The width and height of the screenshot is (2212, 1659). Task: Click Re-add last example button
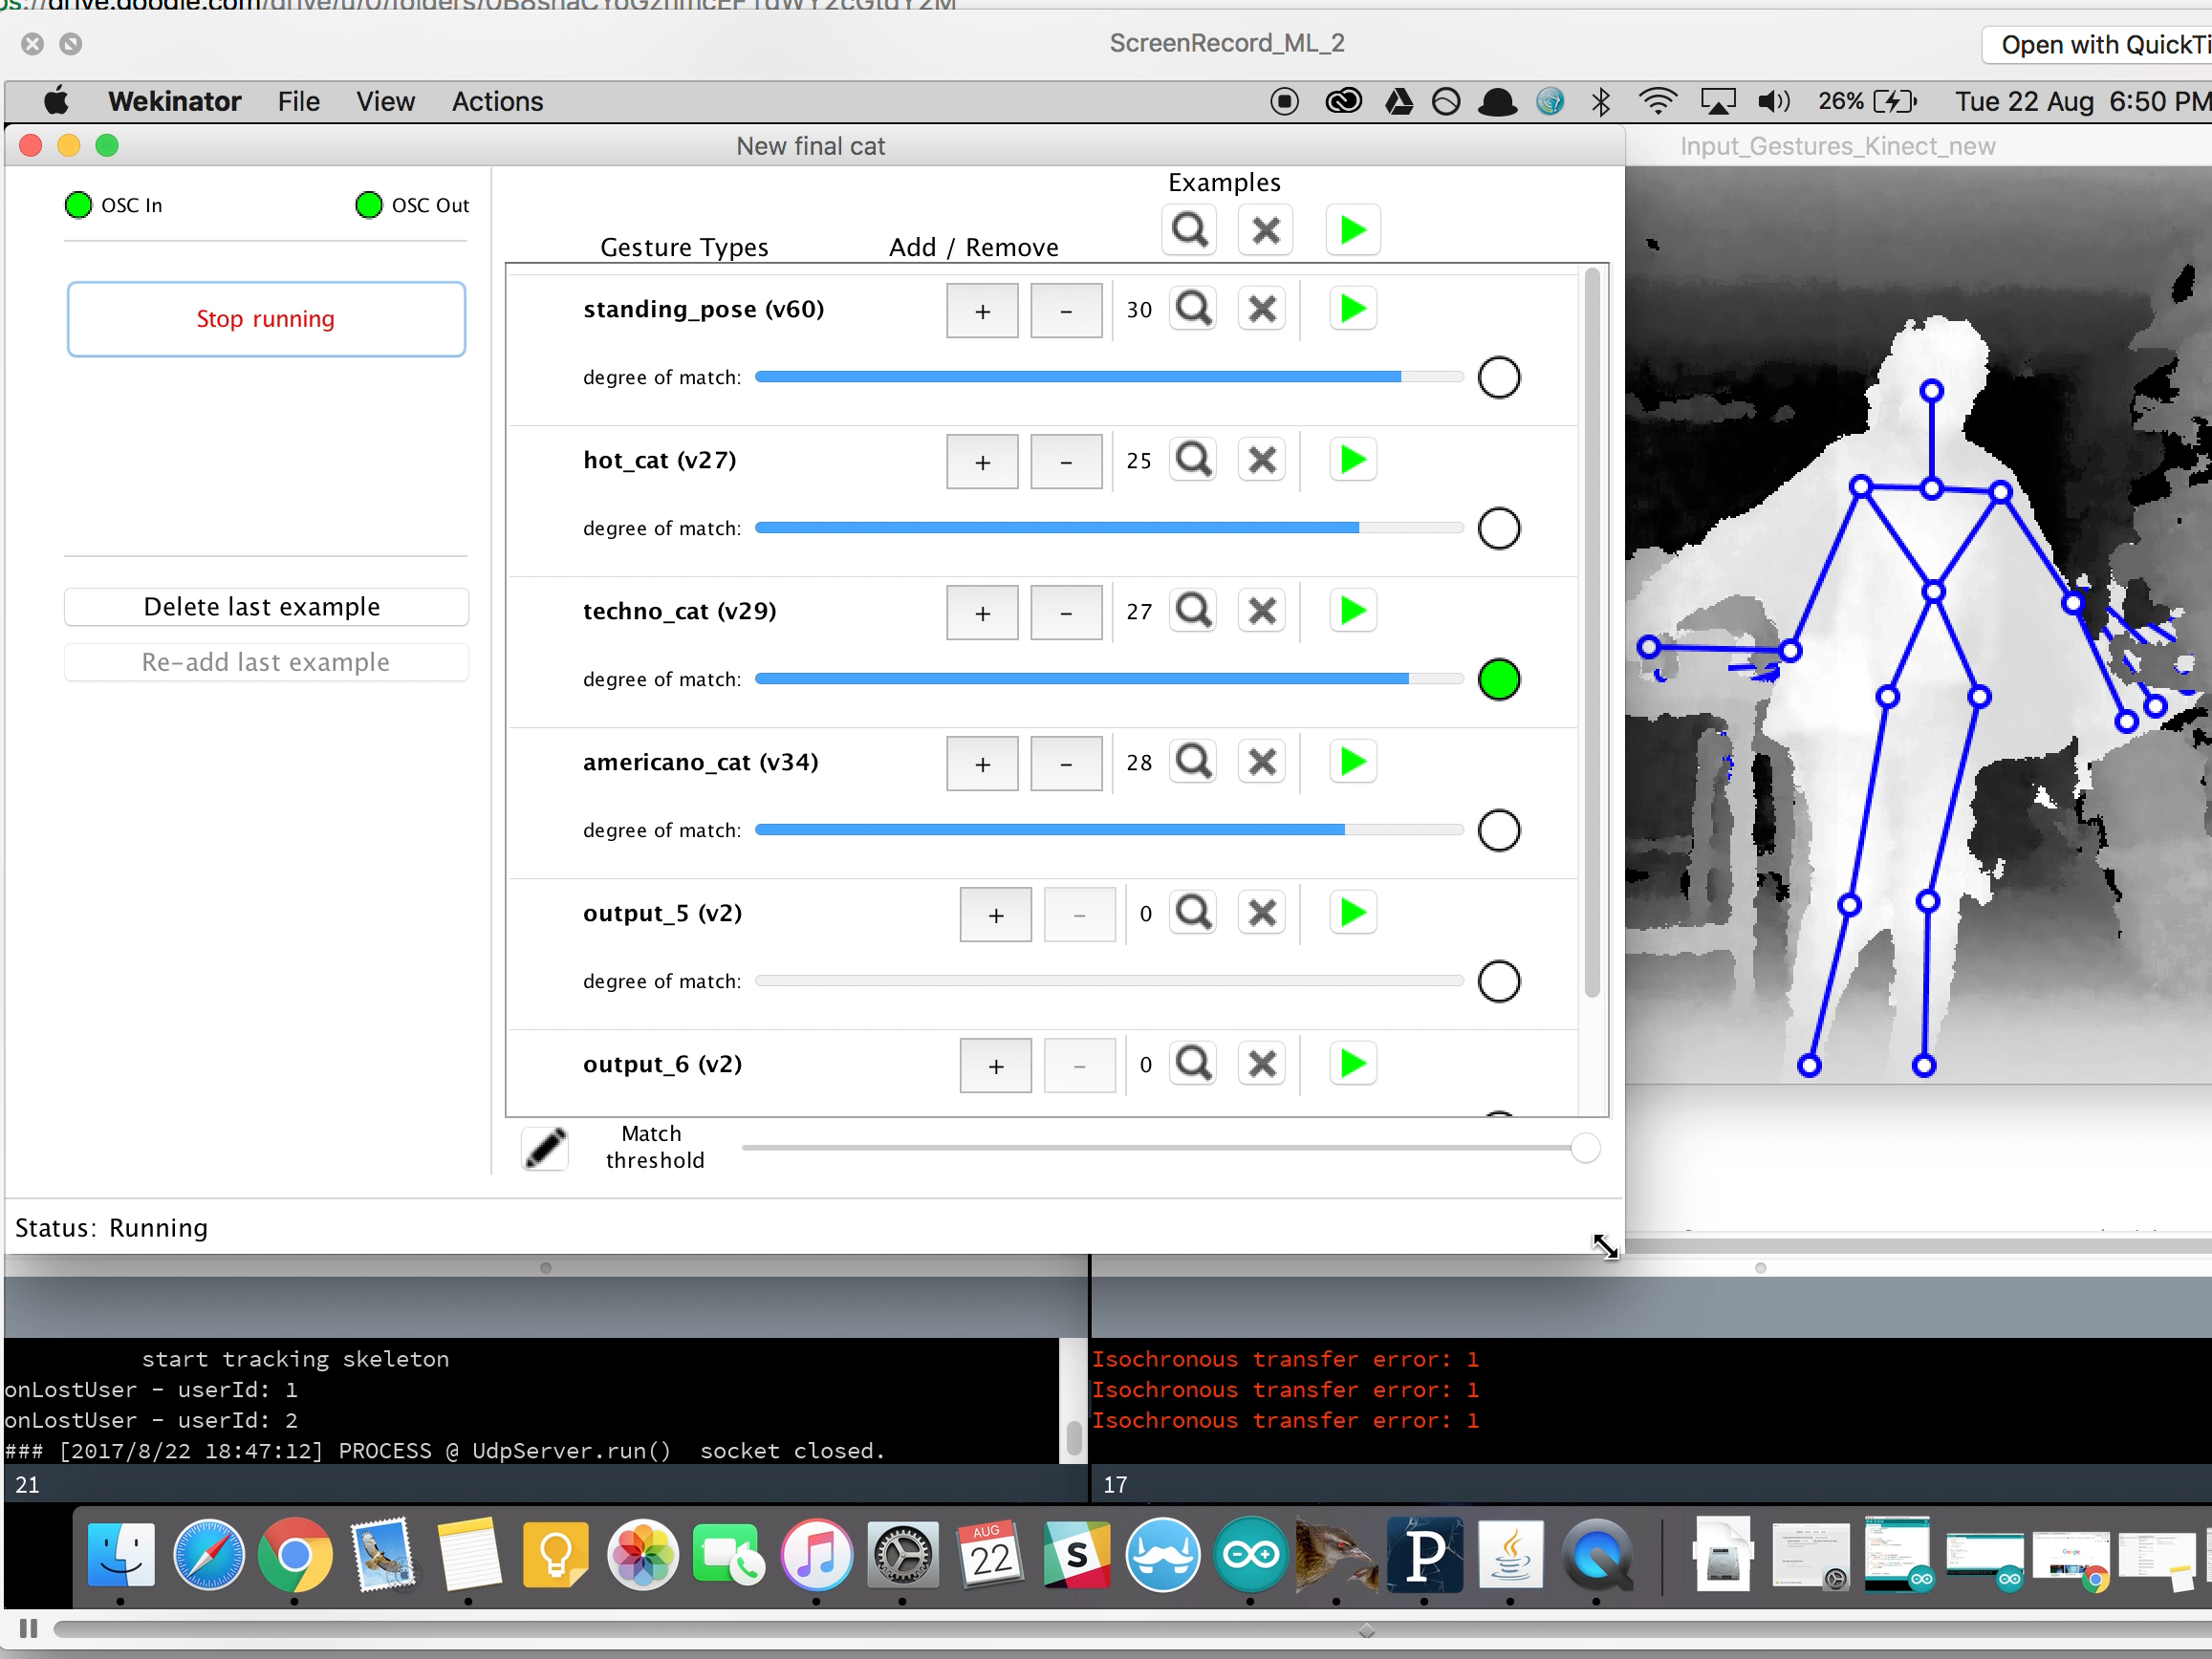pos(266,662)
